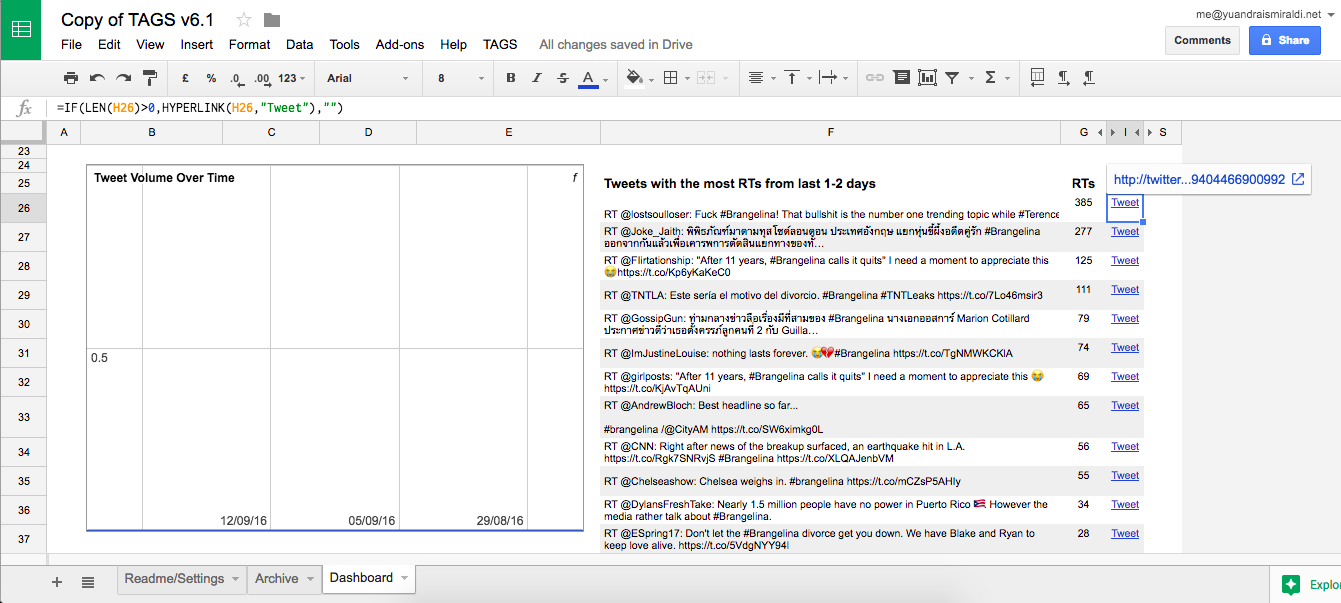Image resolution: width=1341 pixels, height=603 pixels.
Task: Open the http://twitter... link preview
Action: click(x=1199, y=179)
